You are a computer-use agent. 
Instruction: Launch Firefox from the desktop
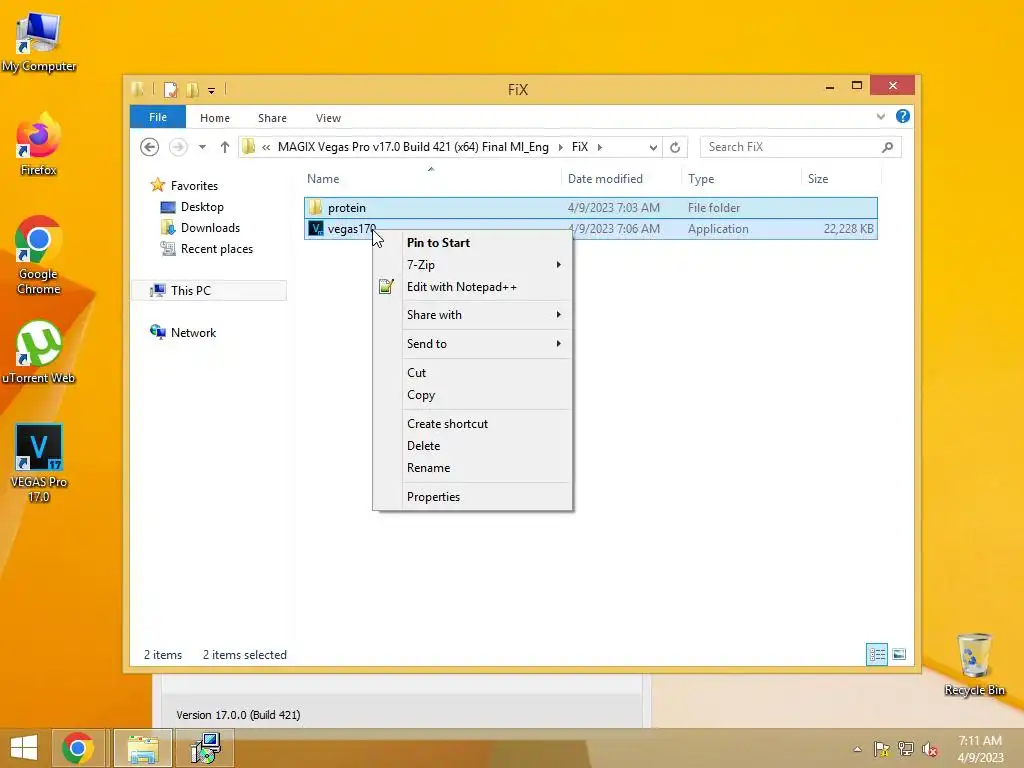click(x=39, y=144)
